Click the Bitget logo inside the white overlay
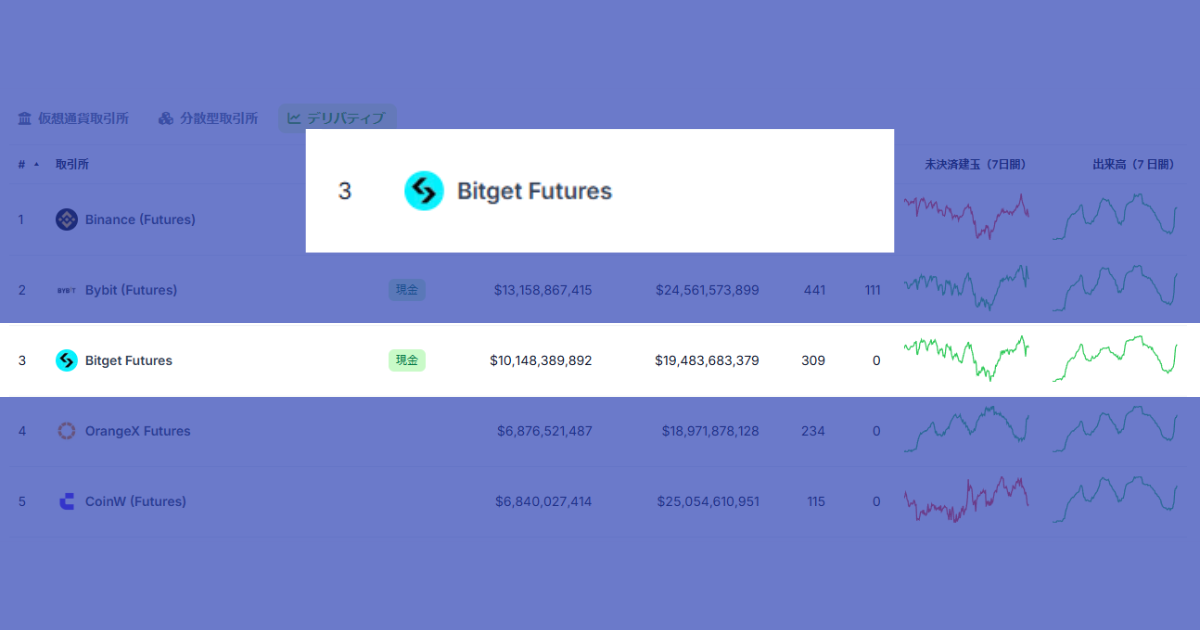Image resolution: width=1200 pixels, height=630 pixels. [424, 190]
